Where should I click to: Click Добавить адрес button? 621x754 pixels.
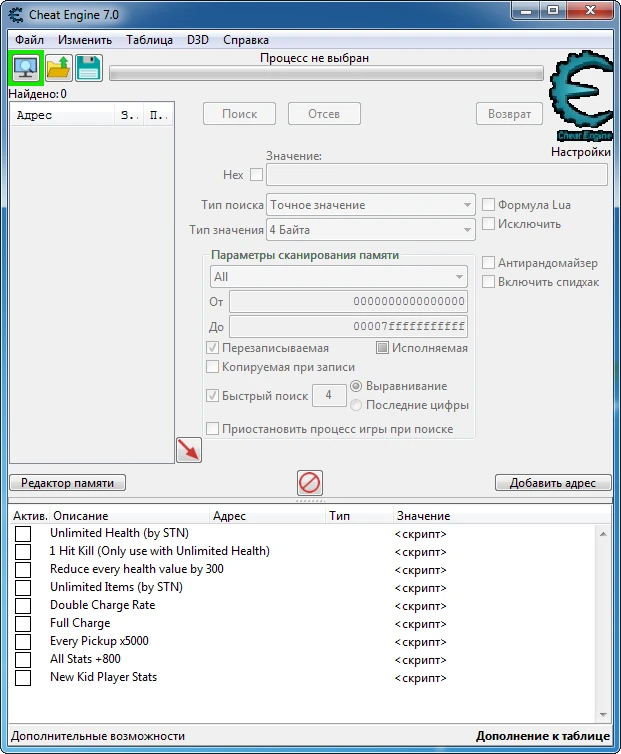[x=553, y=483]
